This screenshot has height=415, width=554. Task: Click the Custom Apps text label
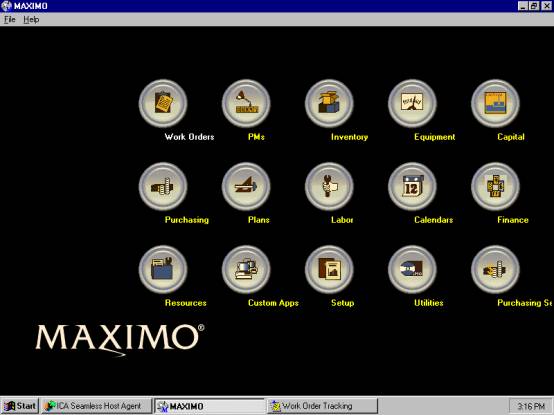tap(273, 303)
